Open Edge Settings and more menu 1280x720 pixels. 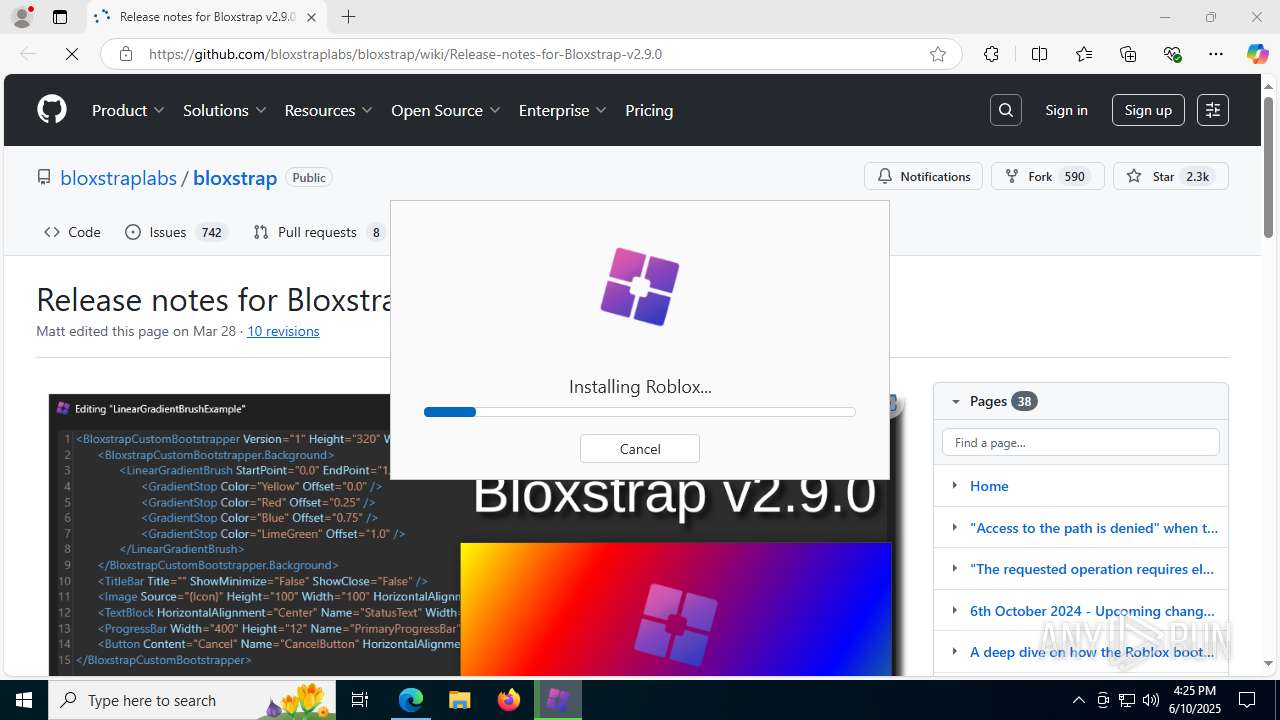[1216, 54]
